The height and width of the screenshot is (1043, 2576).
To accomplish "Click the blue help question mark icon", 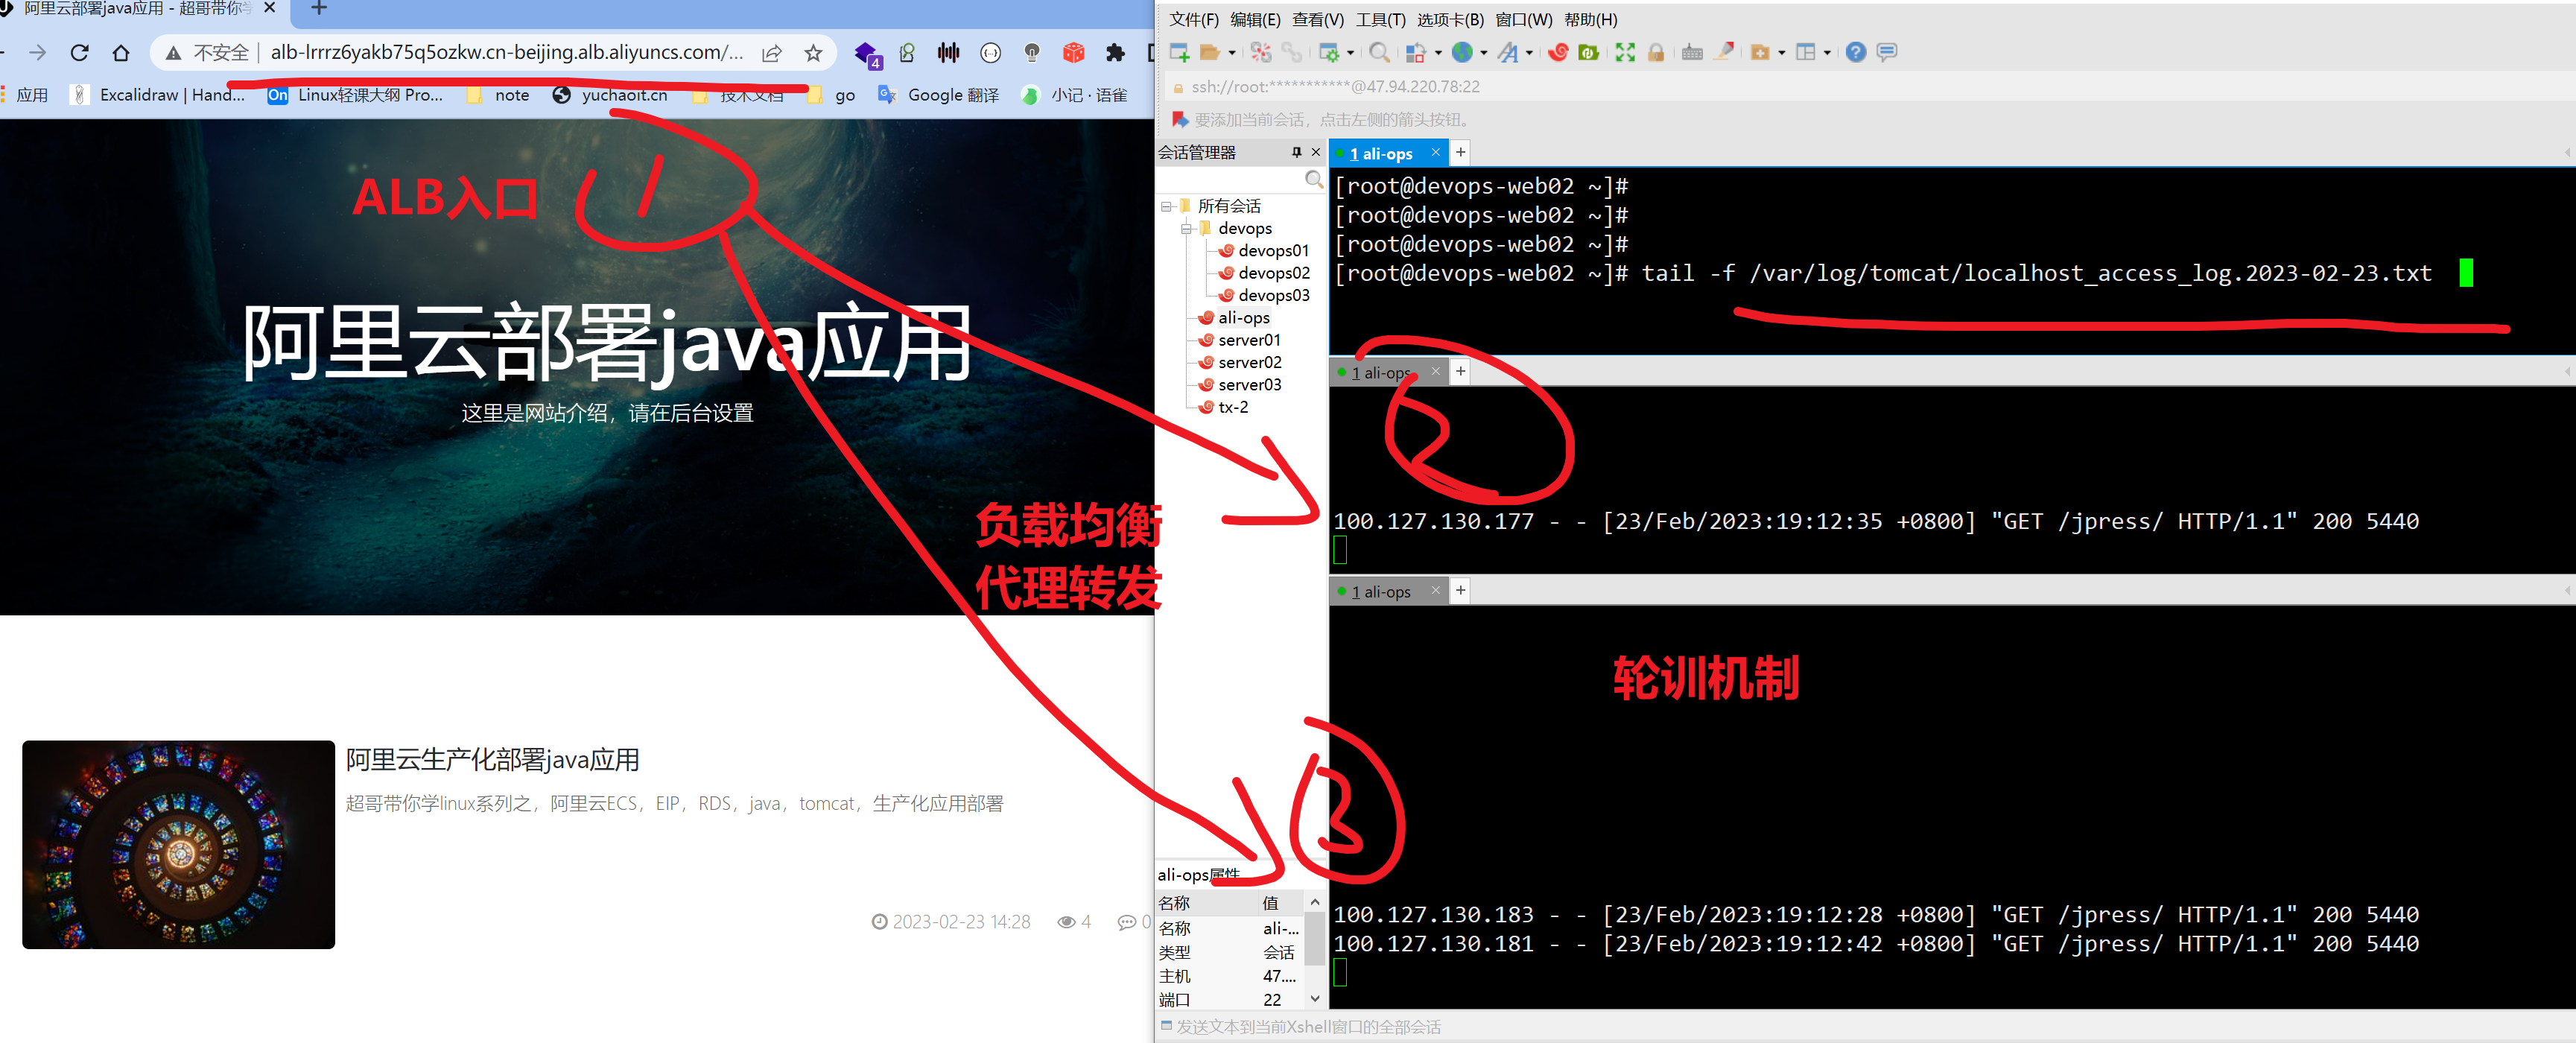I will tap(1855, 53).
